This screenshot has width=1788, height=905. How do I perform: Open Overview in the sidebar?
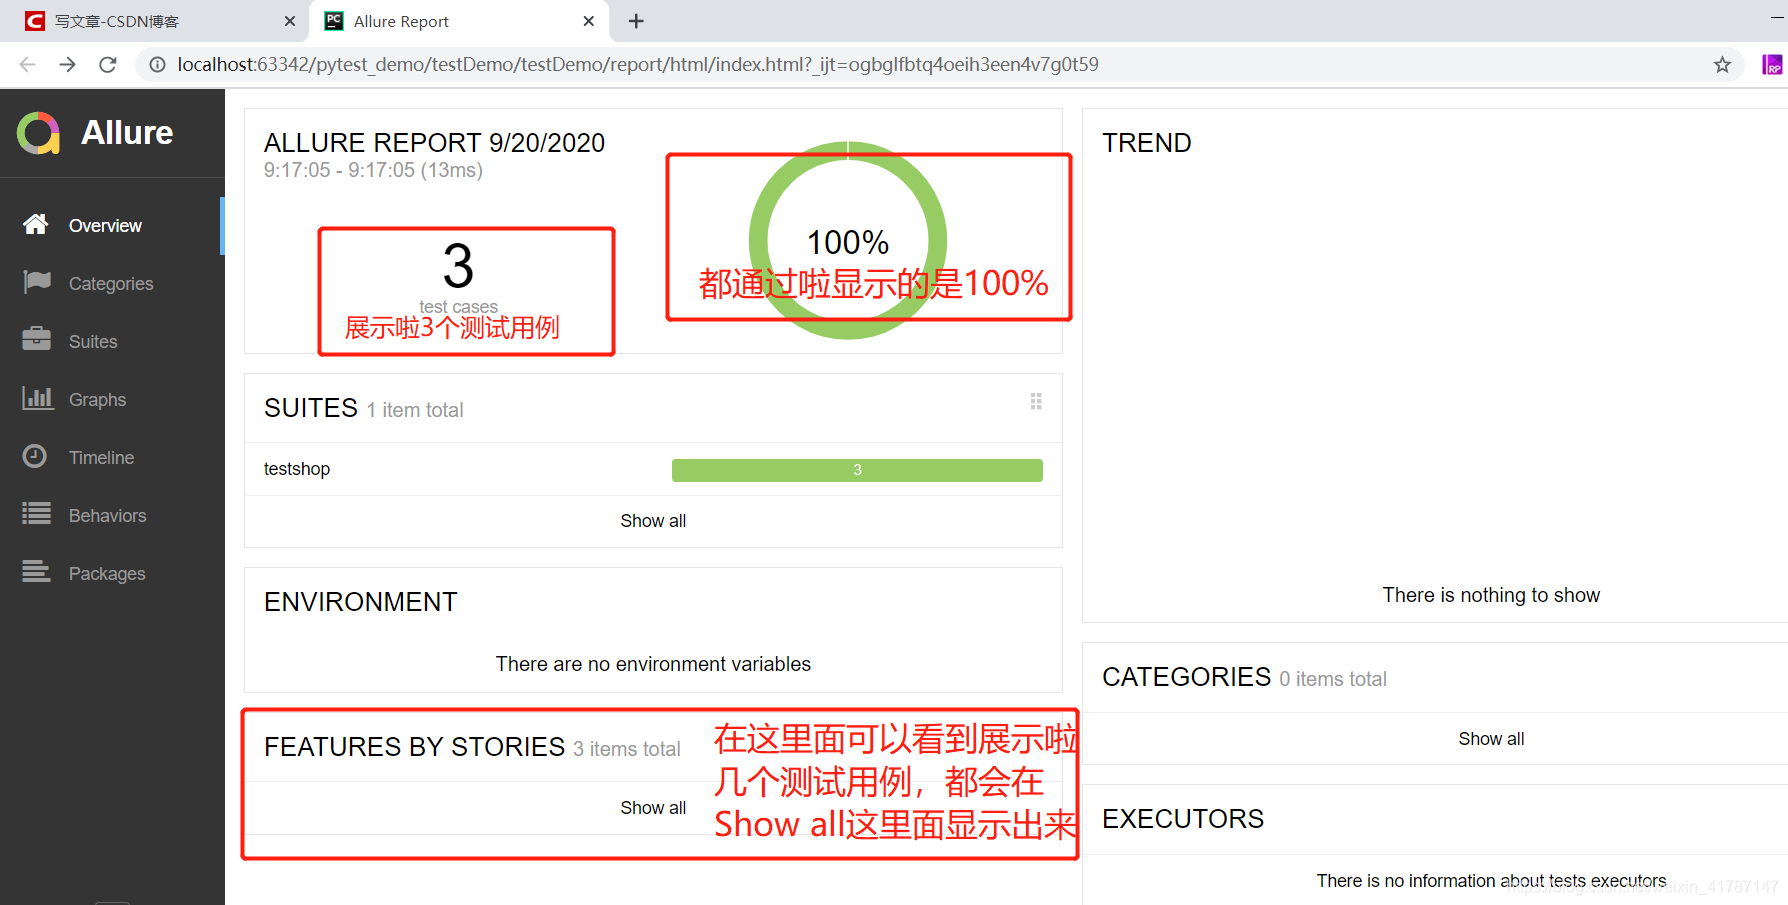pos(112,226)
